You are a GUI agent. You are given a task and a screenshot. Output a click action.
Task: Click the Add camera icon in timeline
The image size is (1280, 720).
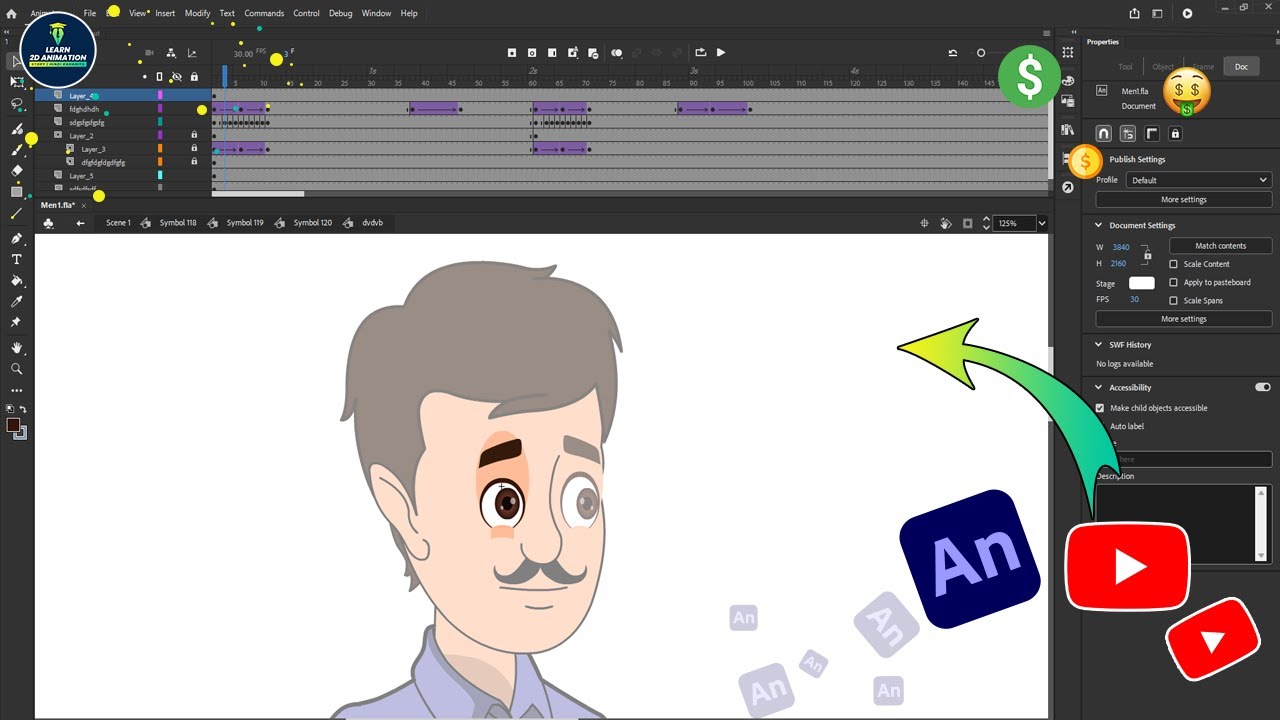pos(149,53)
